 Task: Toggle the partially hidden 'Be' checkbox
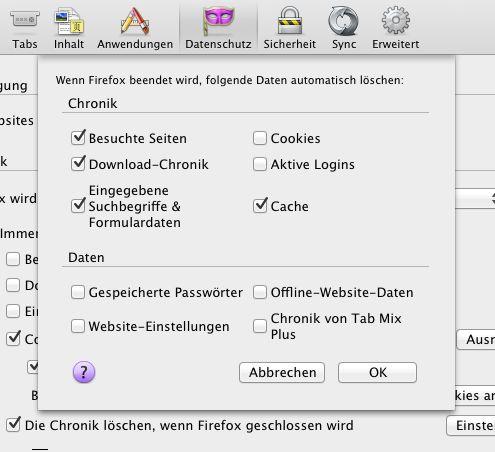pyautogui.click(x=13, y=259)
